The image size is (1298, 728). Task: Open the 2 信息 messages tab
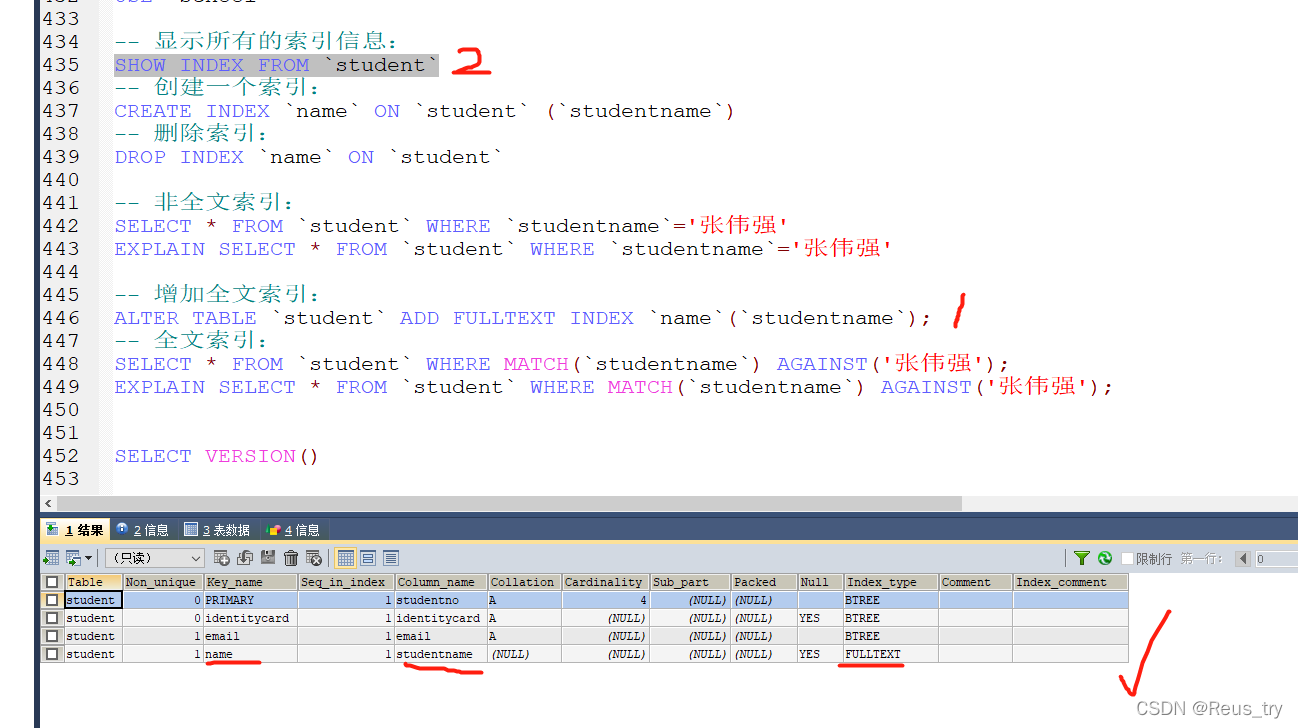pos(143,530)
